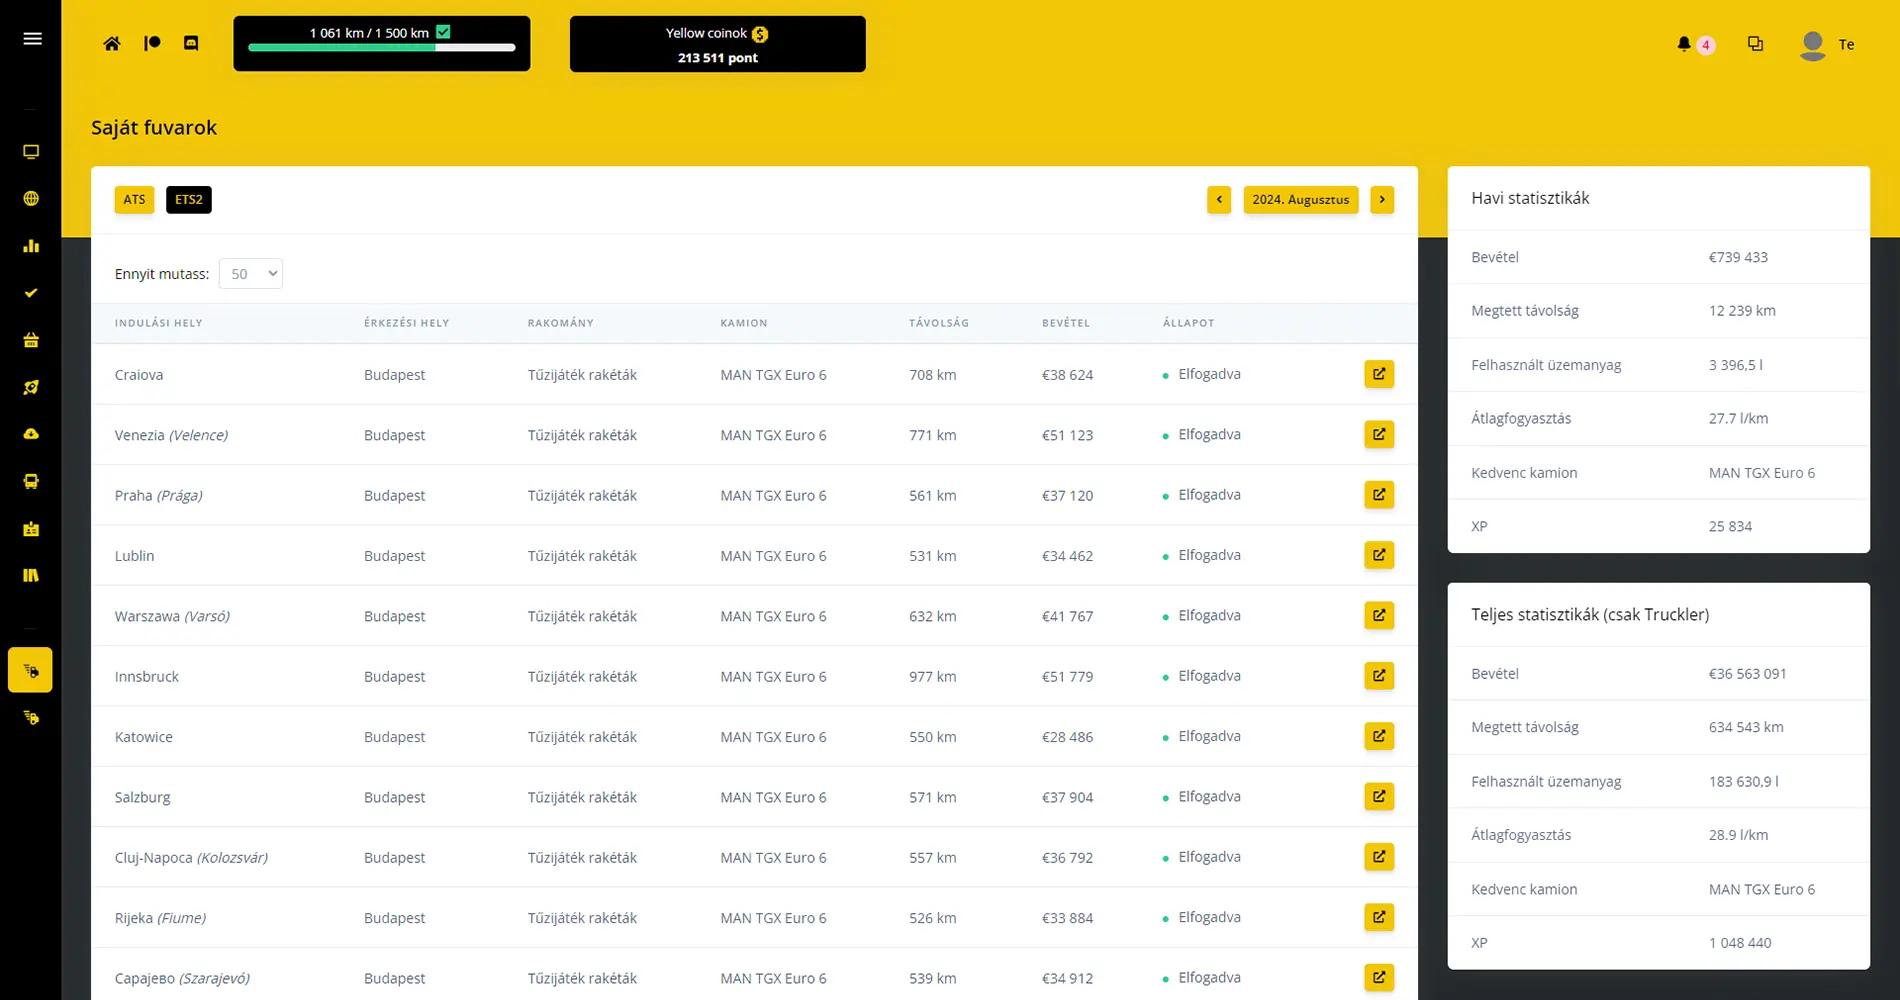Expand the 'Ennyit mutass' rows dropdown

[x=251, y=274]
